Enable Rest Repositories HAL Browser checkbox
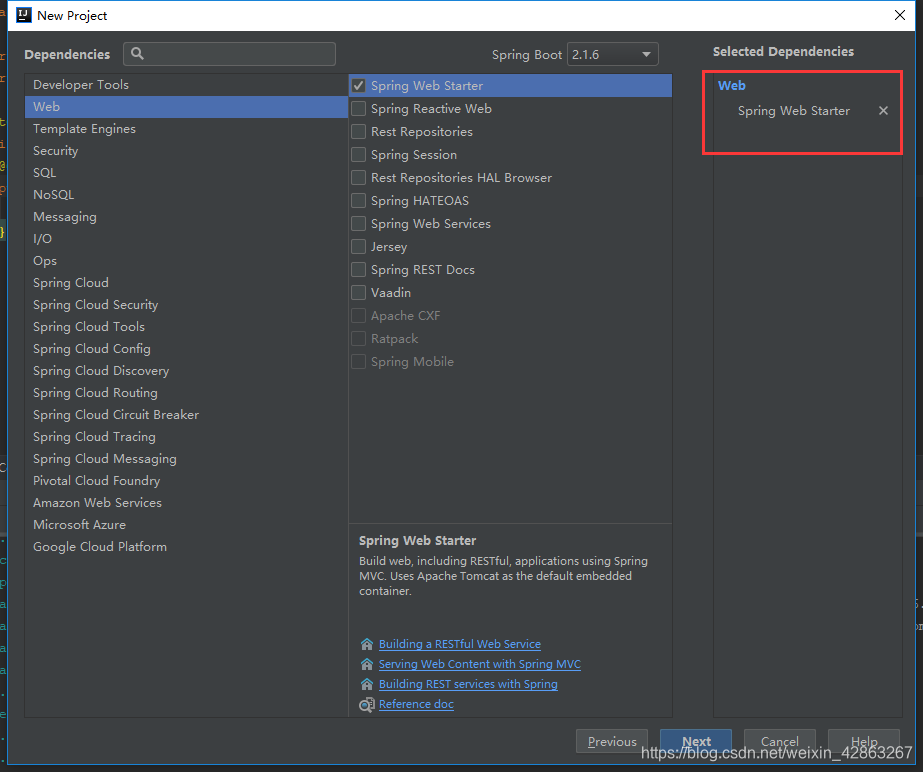 coord(358,178)
